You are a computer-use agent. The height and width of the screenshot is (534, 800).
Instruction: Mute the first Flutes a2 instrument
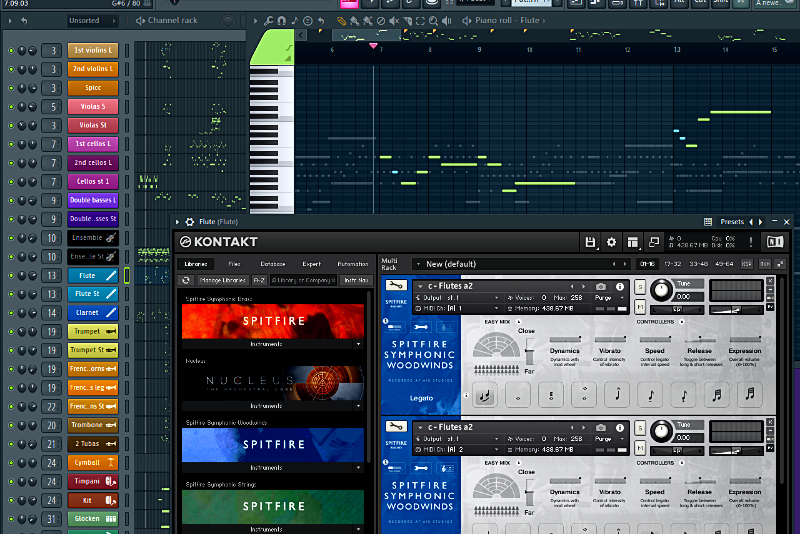(640, 307)
